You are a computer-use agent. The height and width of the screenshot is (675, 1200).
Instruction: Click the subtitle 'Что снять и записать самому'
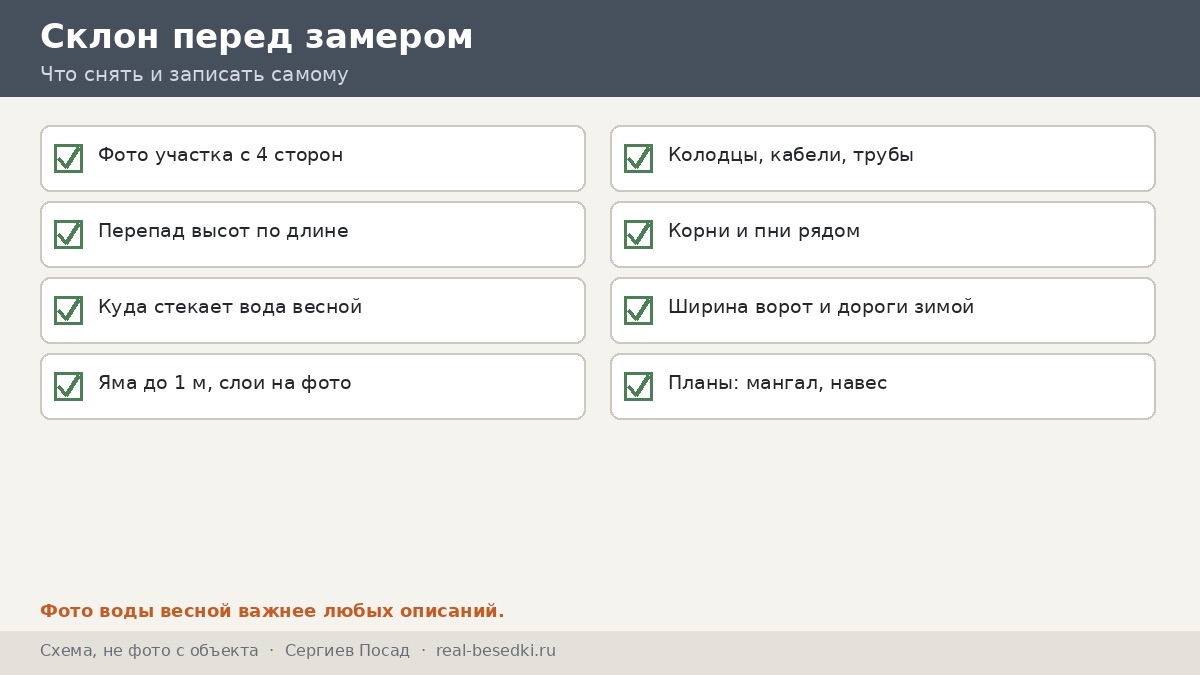[x=194, y=74]
